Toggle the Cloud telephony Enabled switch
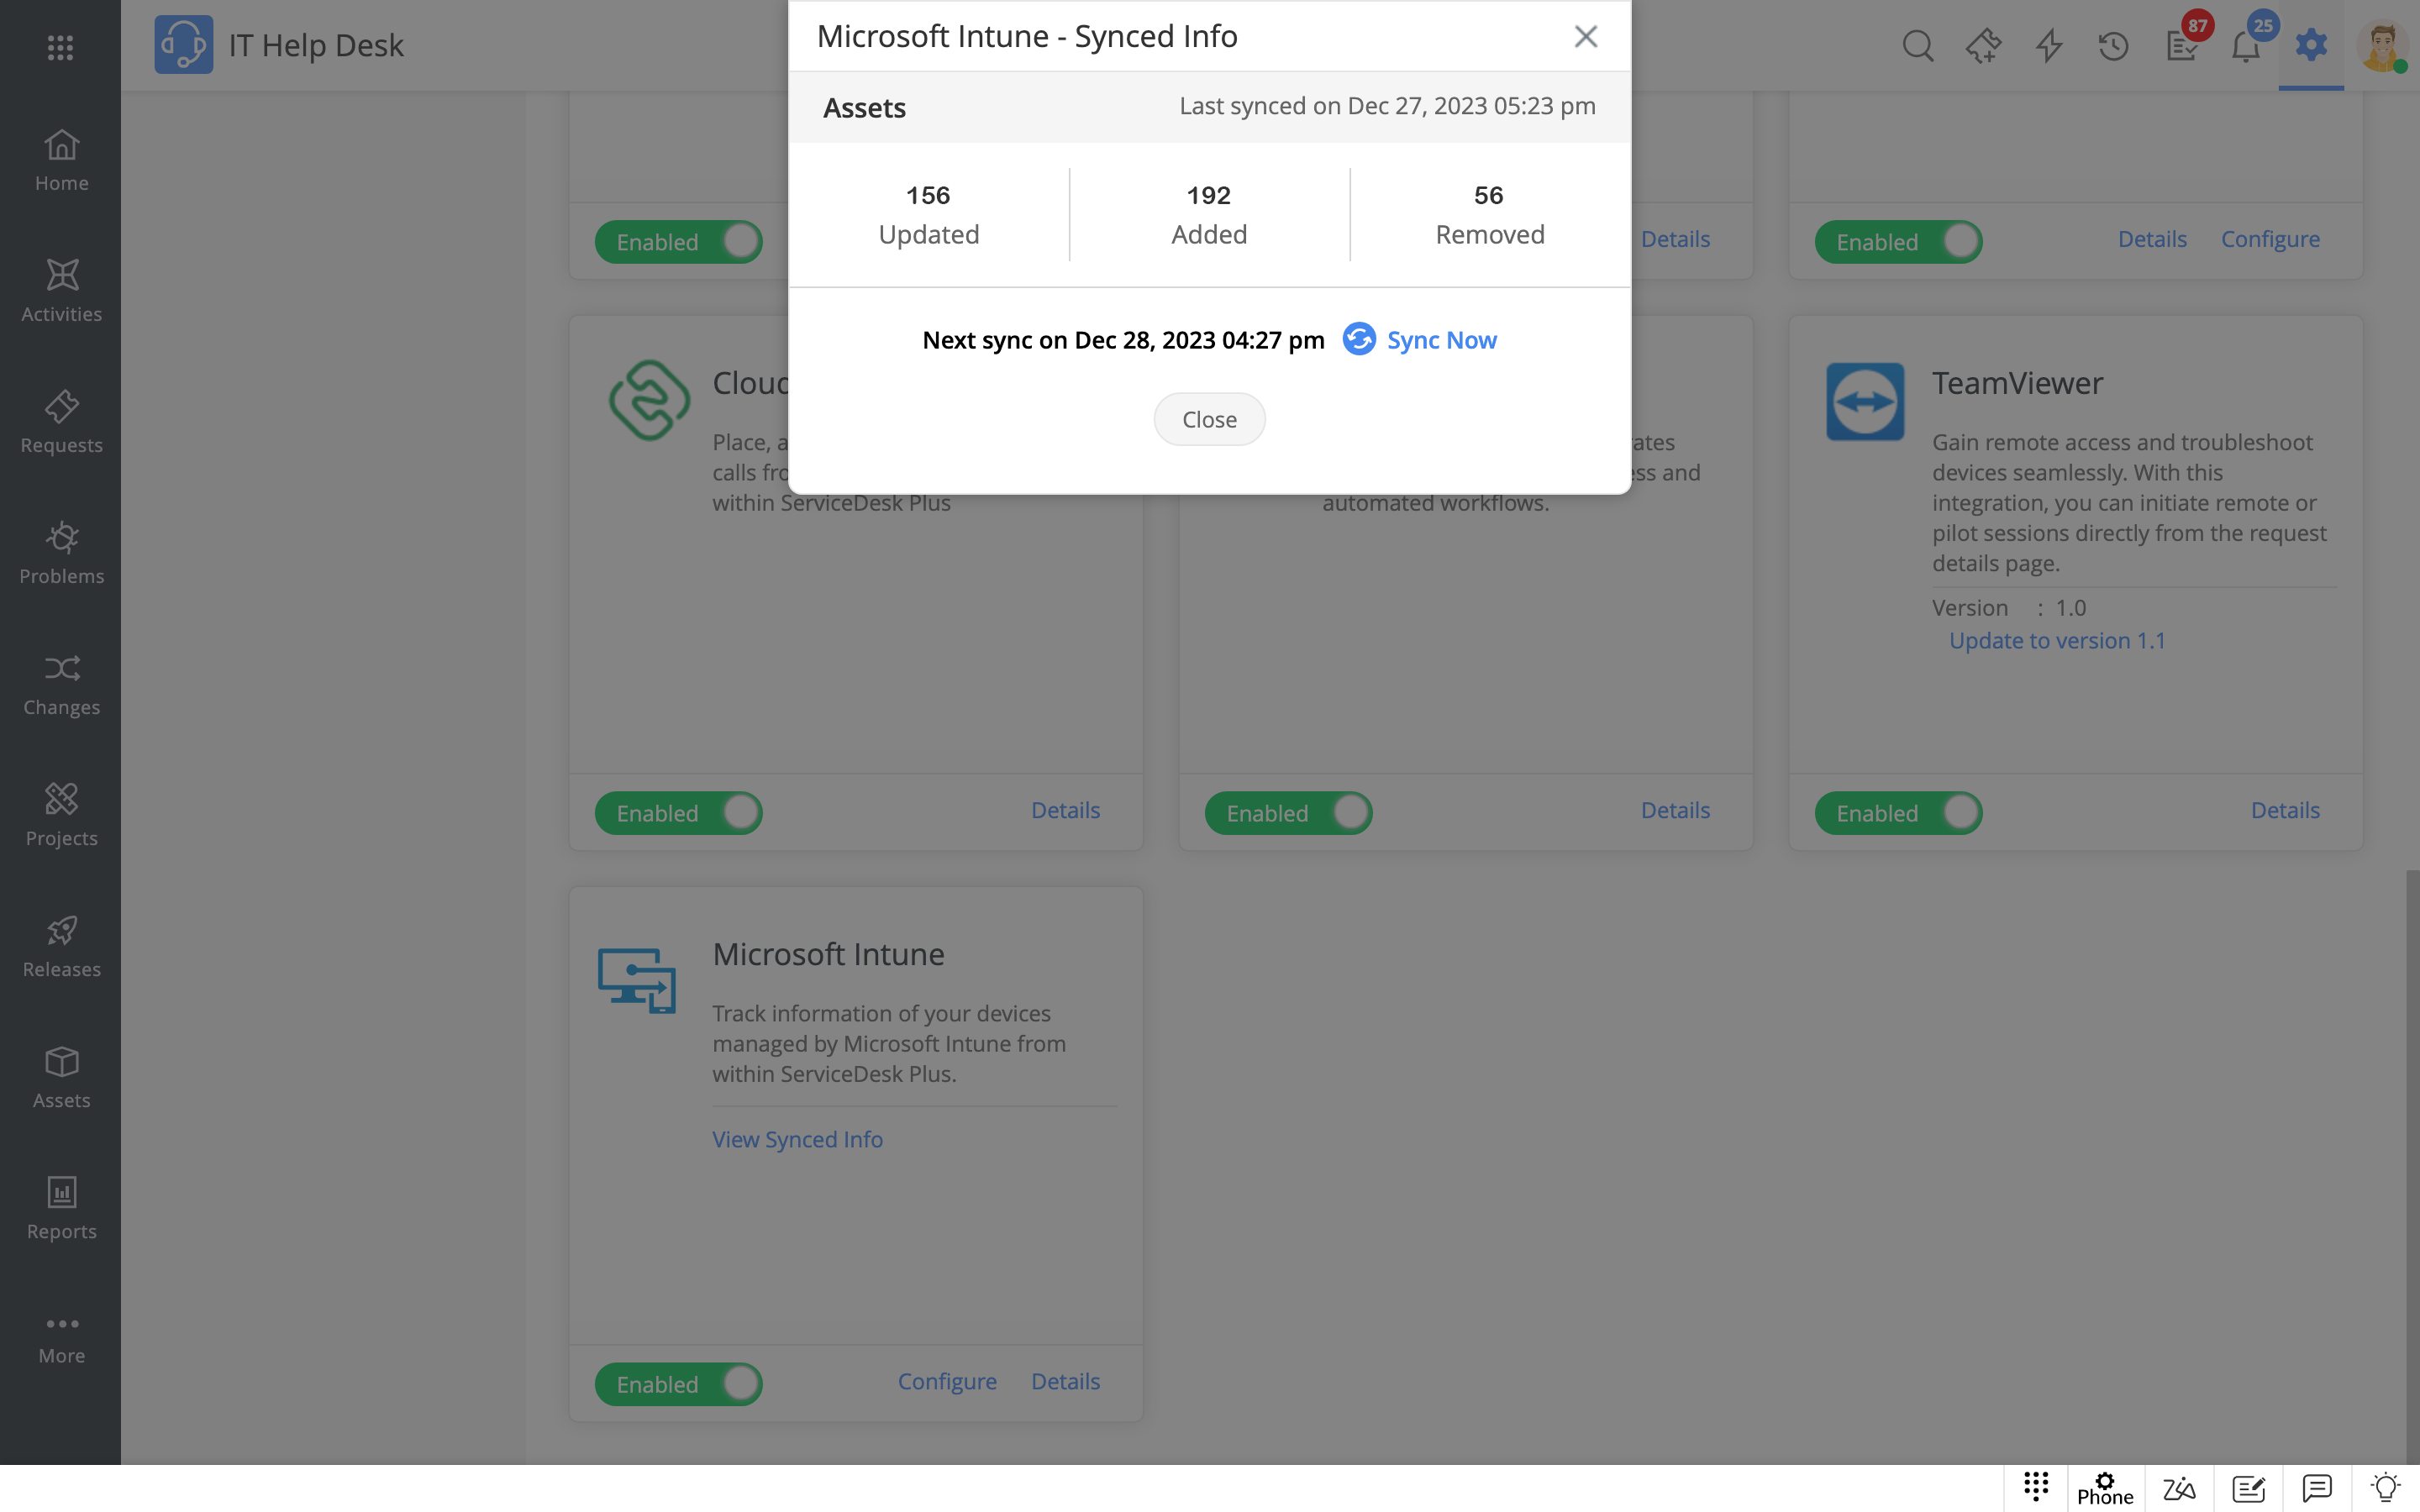Image resolution: width=2420 pixels, height=1512 pixels. pos(679,813)
